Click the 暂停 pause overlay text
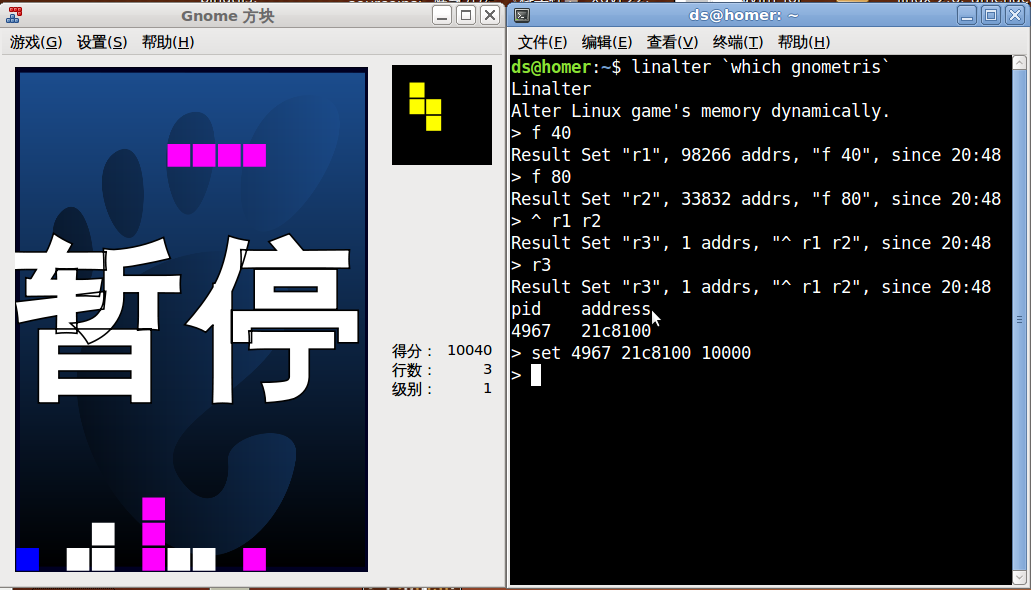 click(x=187, y=319)
